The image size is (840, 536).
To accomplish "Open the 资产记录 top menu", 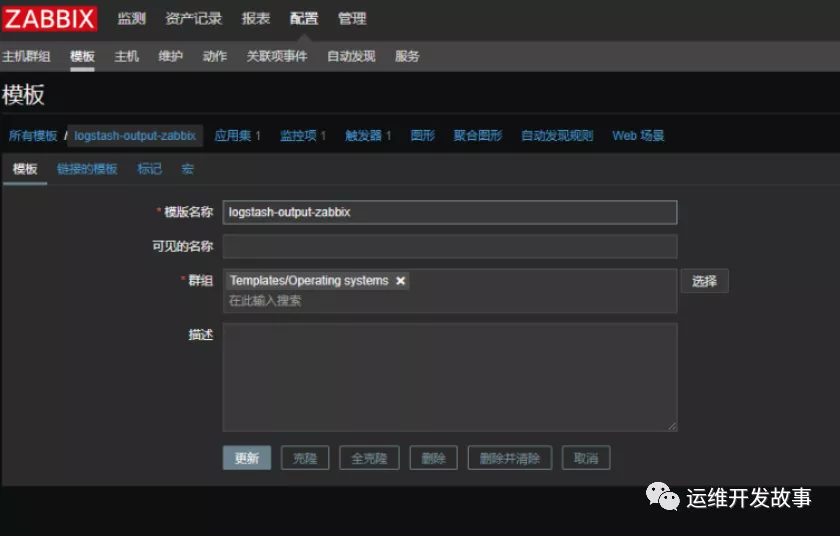I will (193, 18).
